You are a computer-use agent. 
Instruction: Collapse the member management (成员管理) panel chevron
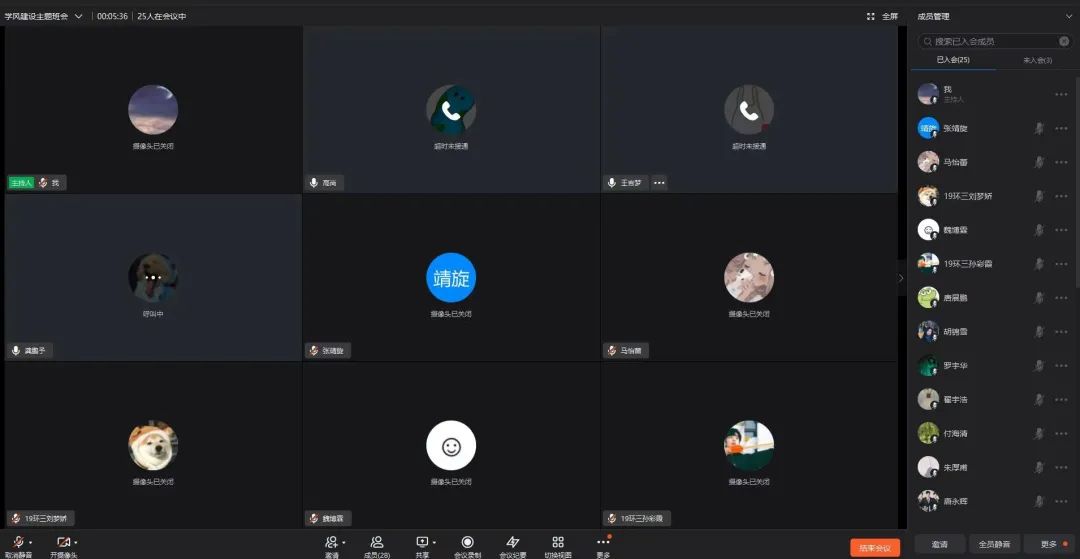(x=1067, y=16)
